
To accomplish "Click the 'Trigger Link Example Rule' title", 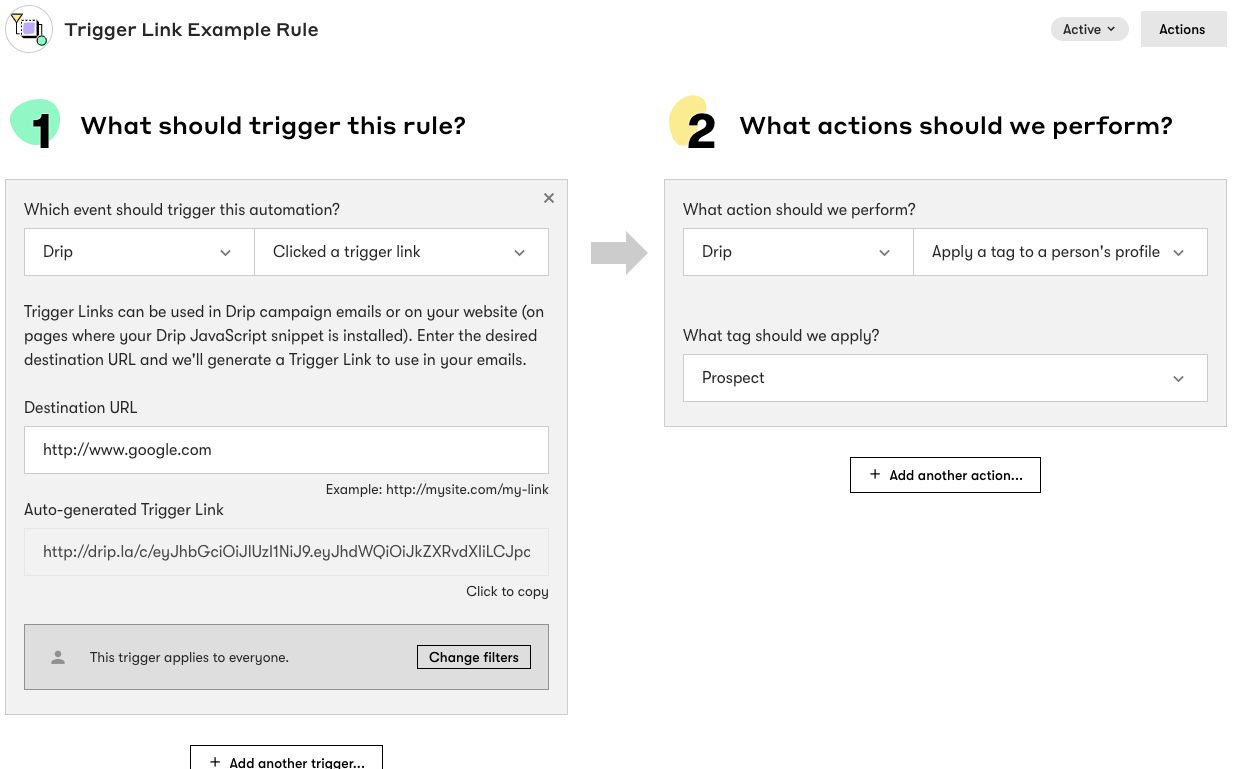I will 192,29.
